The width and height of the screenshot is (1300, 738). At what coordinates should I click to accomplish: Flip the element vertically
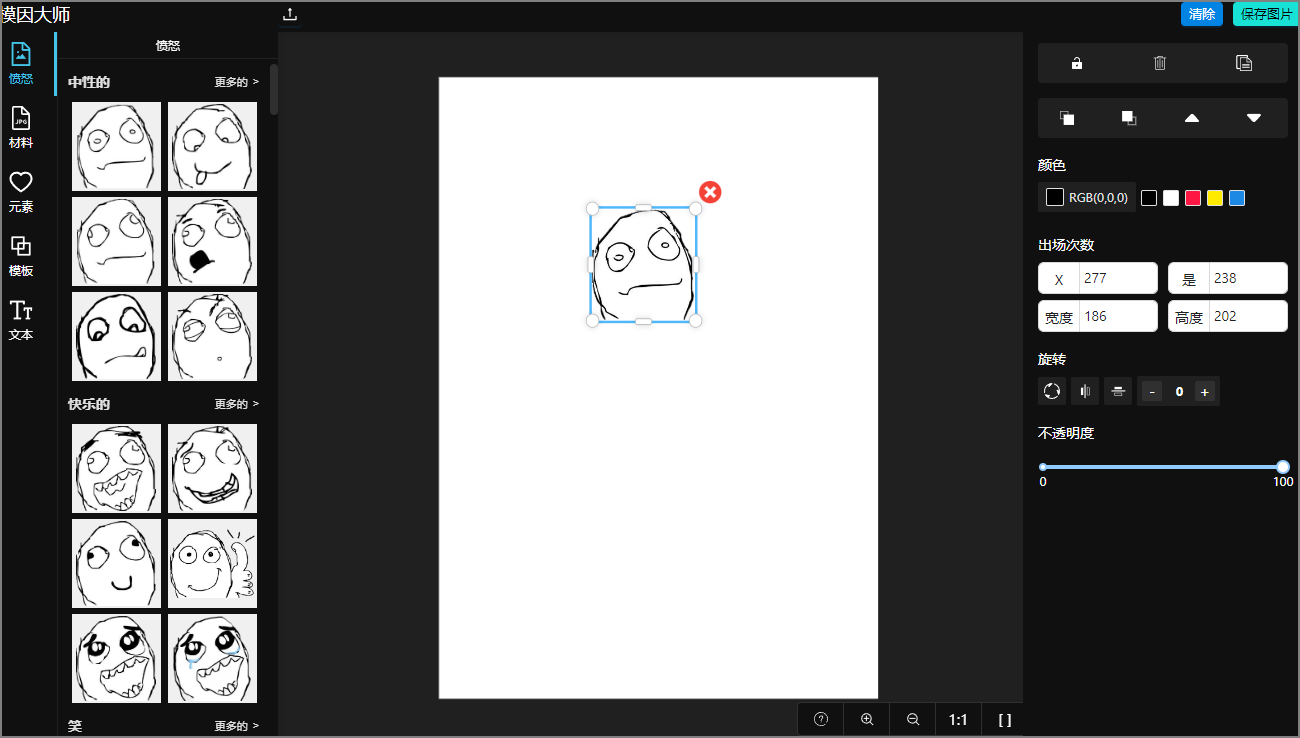pos(1118,391)
